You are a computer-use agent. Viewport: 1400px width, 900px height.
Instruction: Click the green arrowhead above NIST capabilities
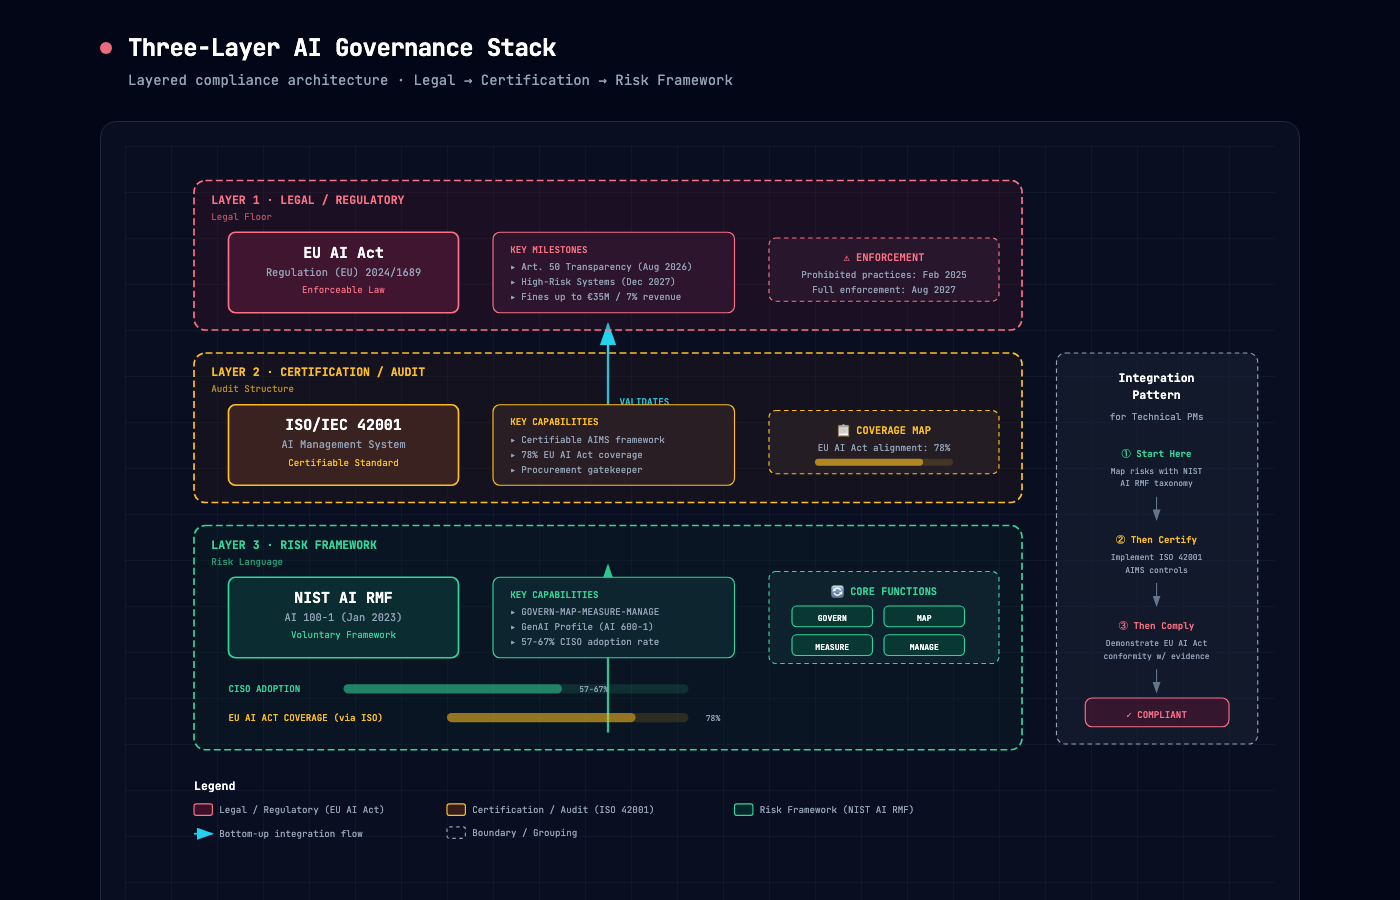pyautogui.click(x=608, y=571)
